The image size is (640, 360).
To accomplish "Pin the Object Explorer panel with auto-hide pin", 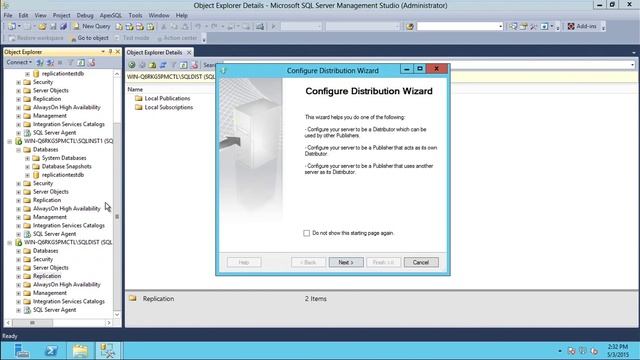I will pyautogui.click(x=110, y=52).
